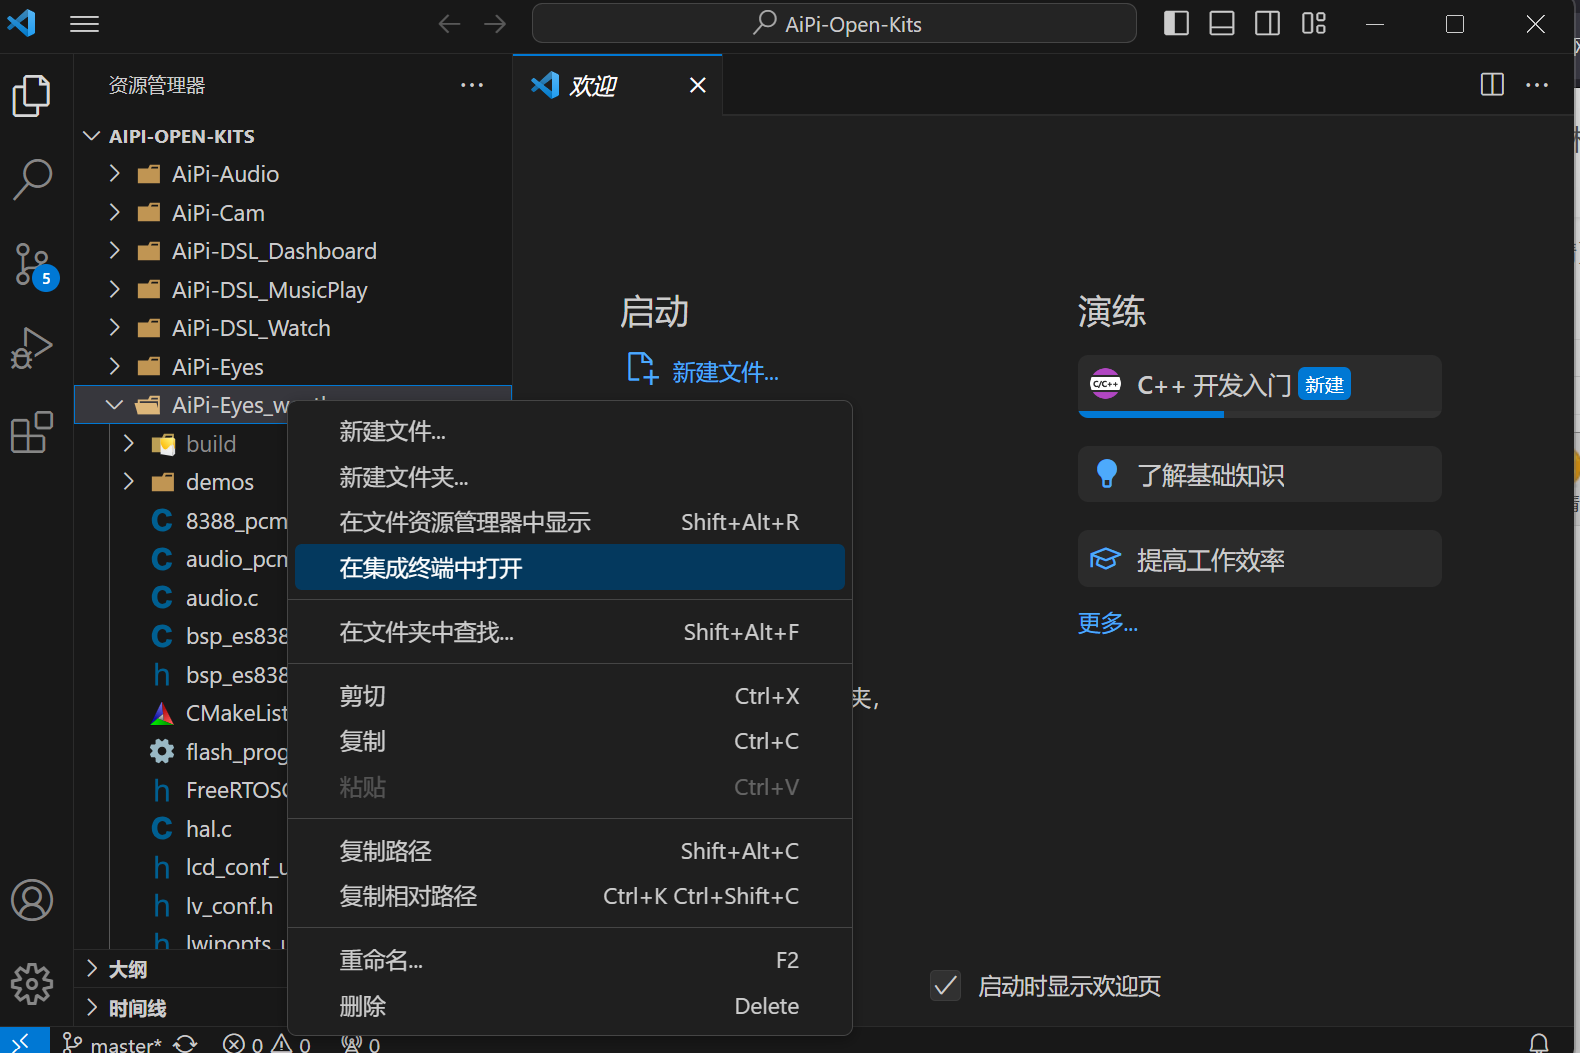This screenshot has height=1053, width=1580.
Task: Collapse the AIPI-OPEN-KITS root section
Action: click(x=294, y=136)
